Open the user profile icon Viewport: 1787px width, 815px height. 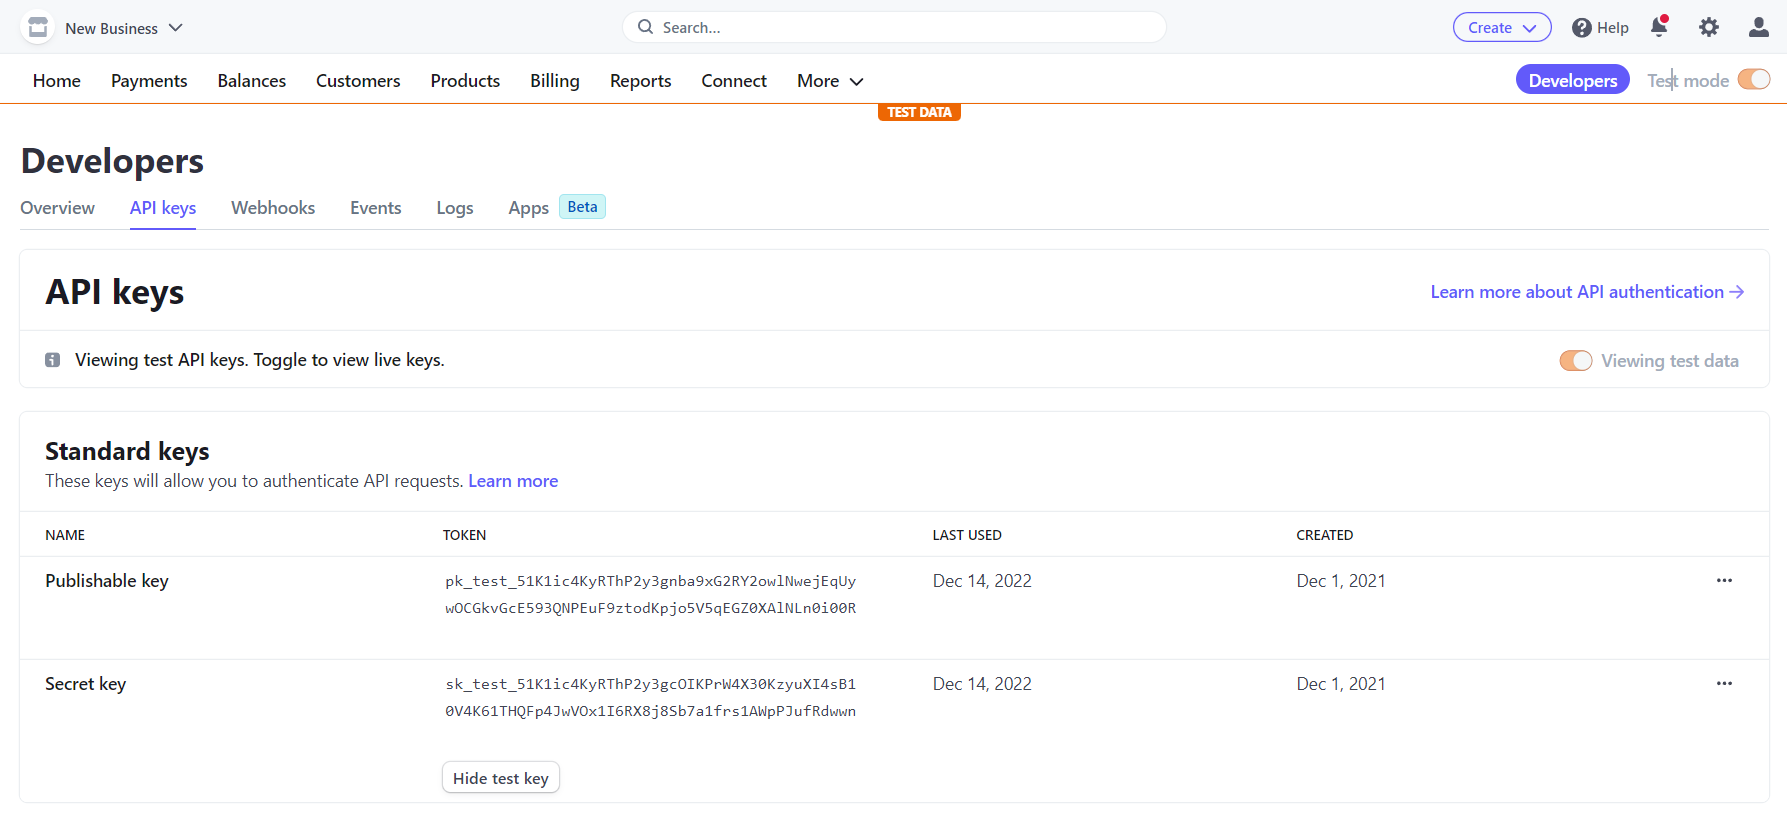point(1759,27)
